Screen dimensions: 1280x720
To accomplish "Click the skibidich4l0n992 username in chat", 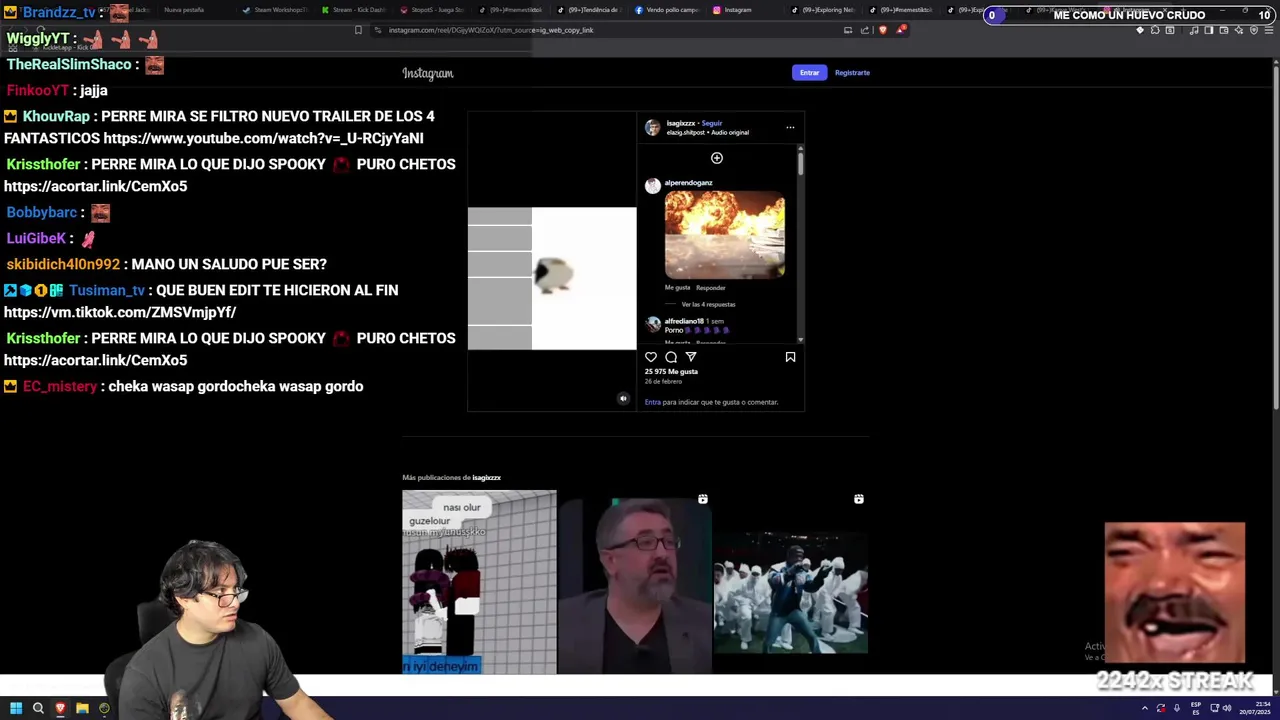I will click(x=63, y=264).
